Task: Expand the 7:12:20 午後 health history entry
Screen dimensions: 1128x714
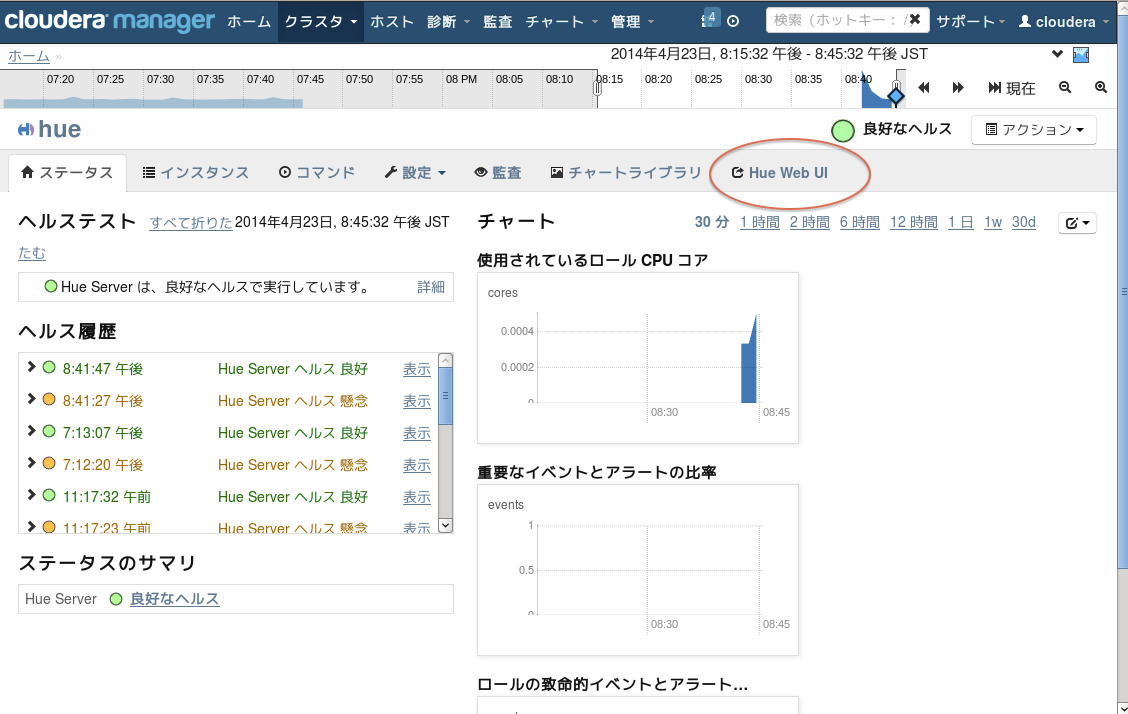Action: coord(32,463)
